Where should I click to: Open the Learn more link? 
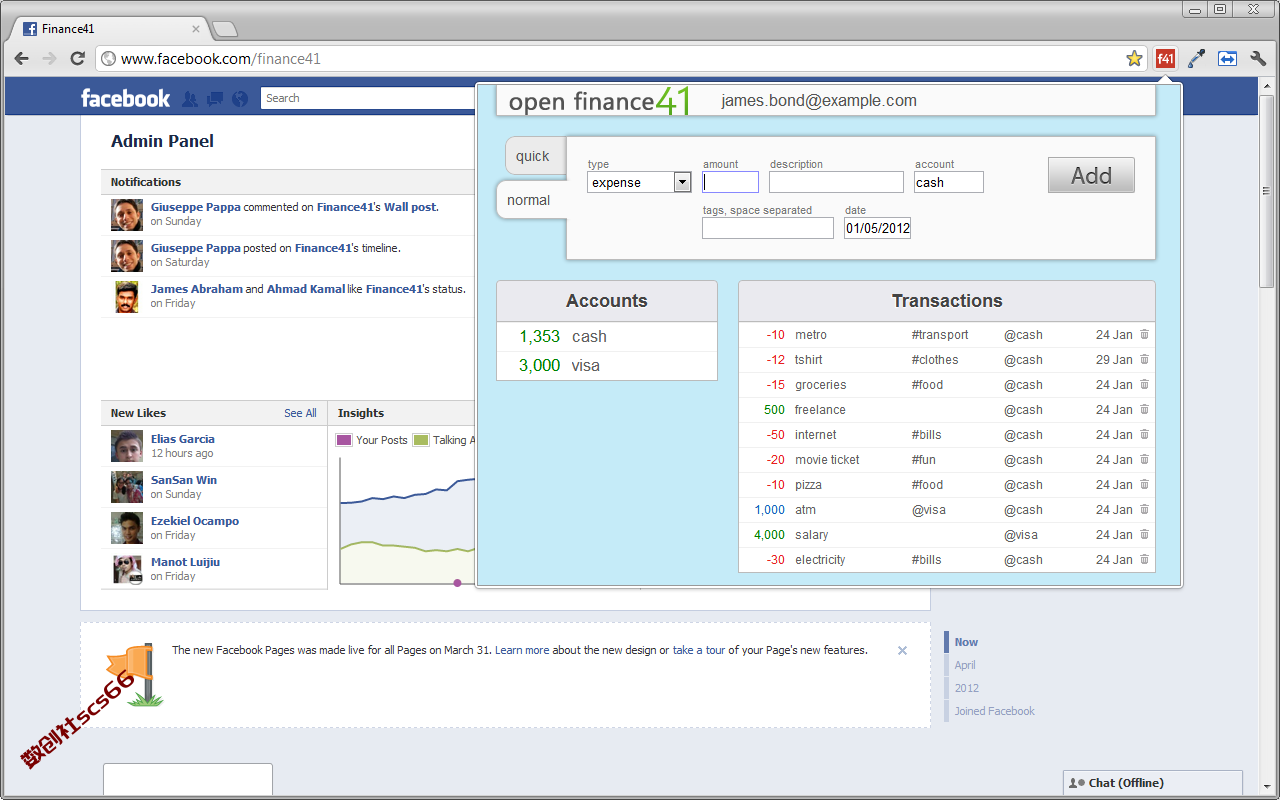522,650
